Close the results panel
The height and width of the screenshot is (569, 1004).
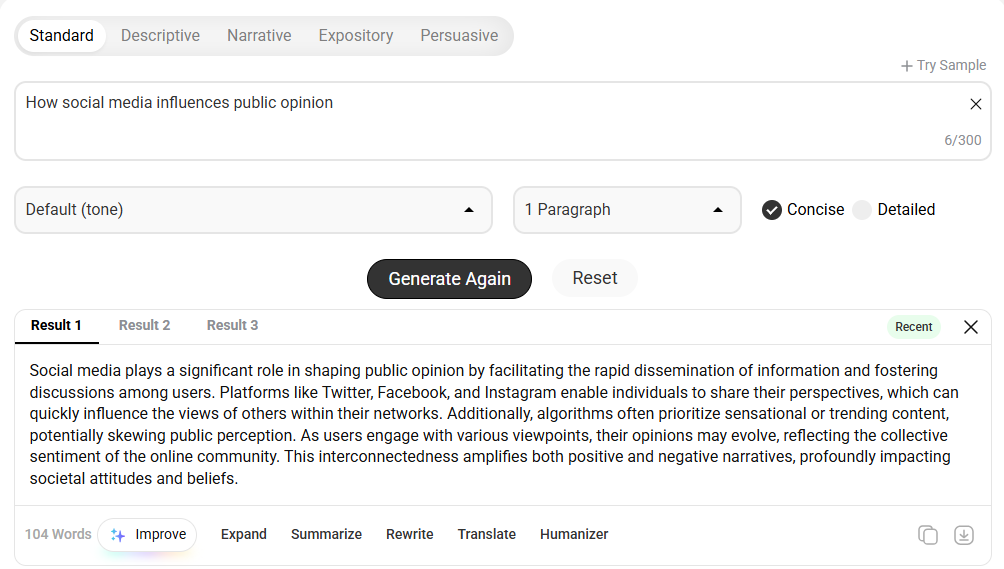pyautogui.click(x=971, y=327)
